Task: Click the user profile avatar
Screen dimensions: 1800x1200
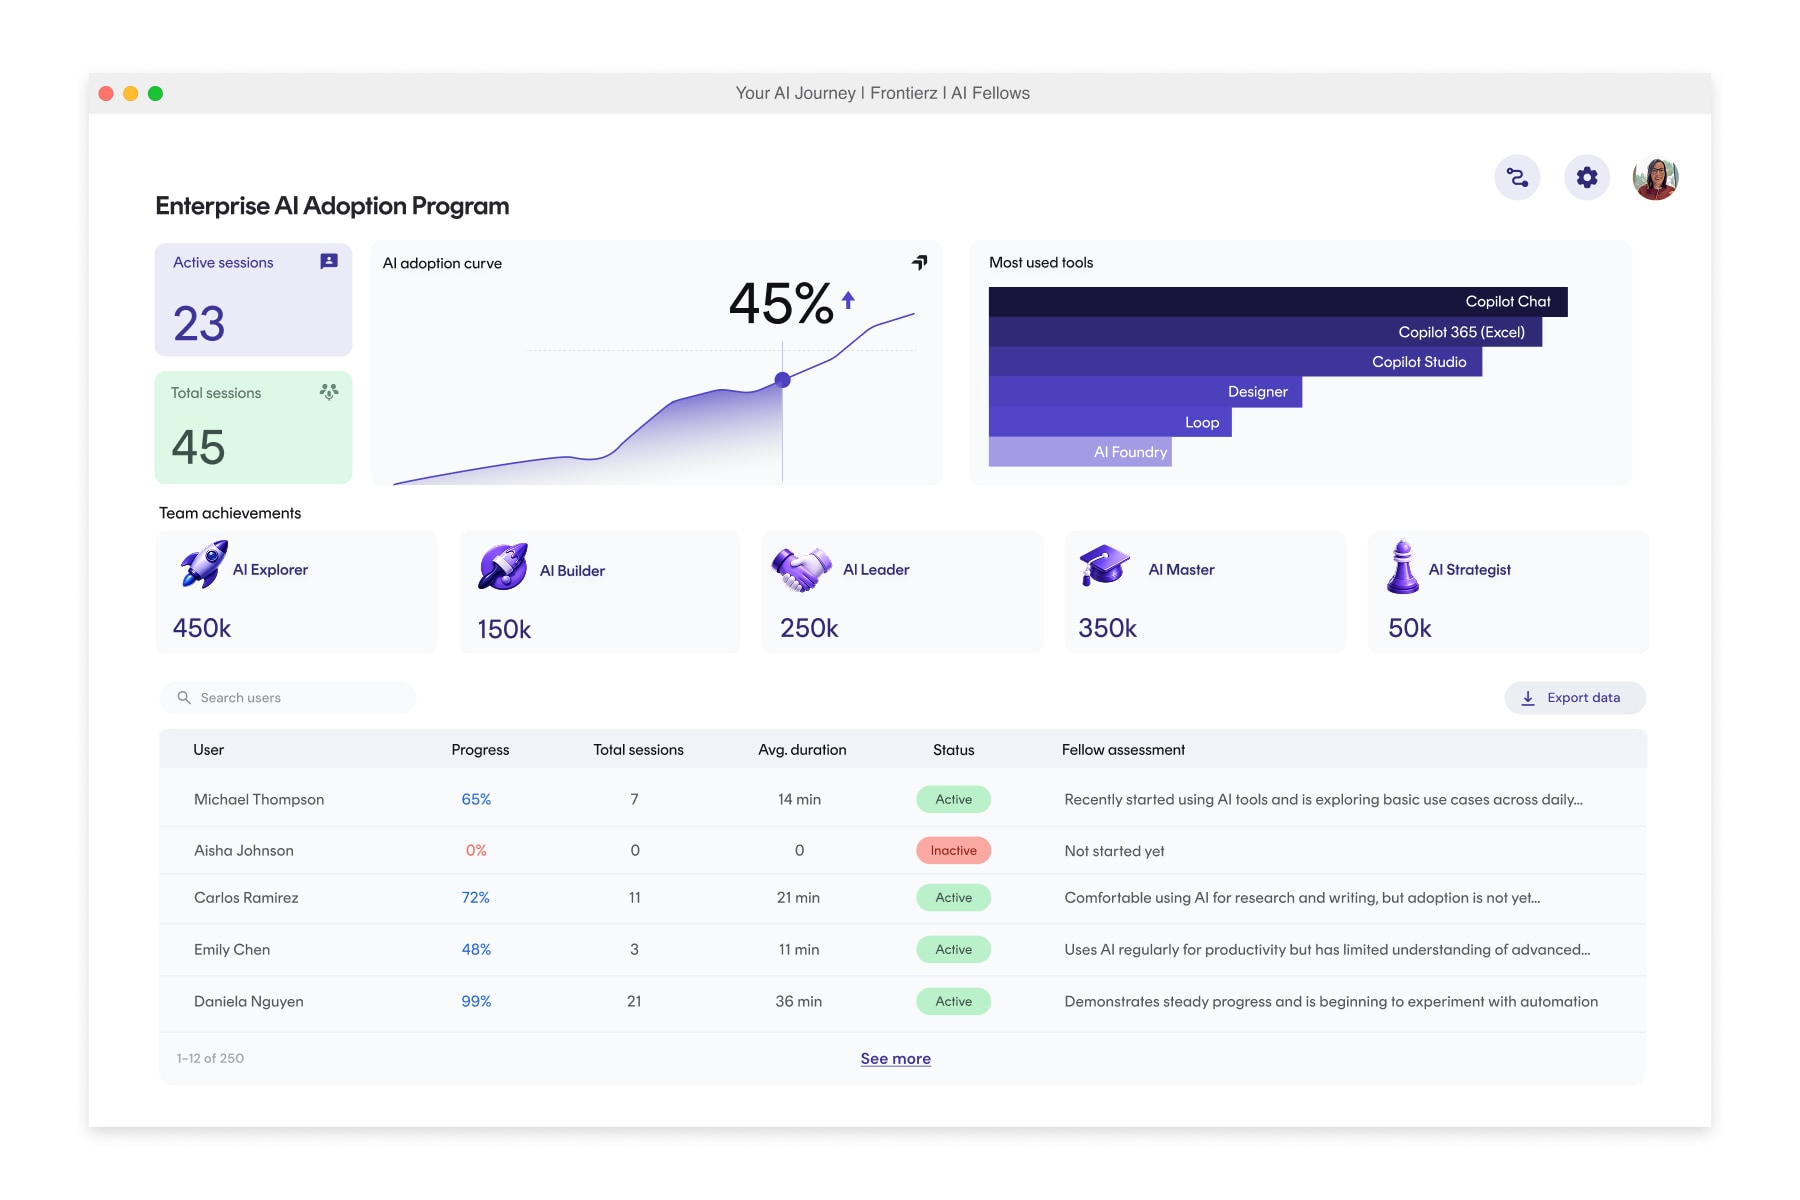Action: point(1655,178)
